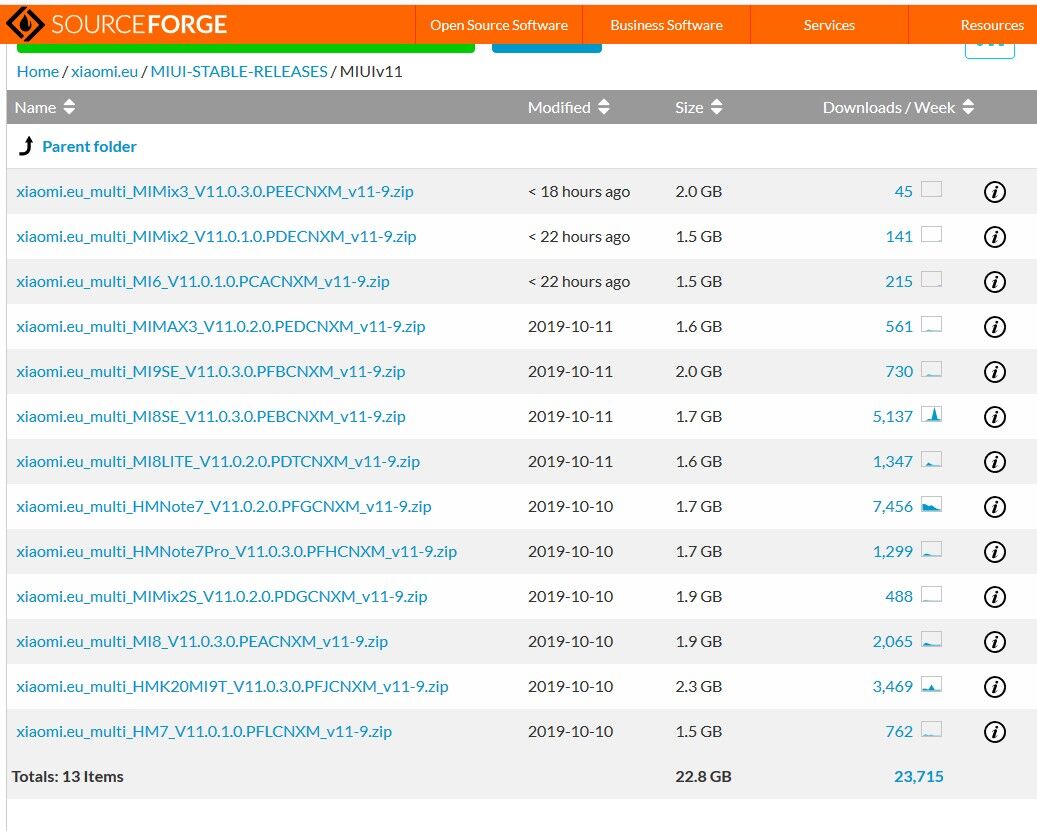Open info icon for MI9SE zip row
Viewport: 1037px width, 831px height.
pos(995,372)
